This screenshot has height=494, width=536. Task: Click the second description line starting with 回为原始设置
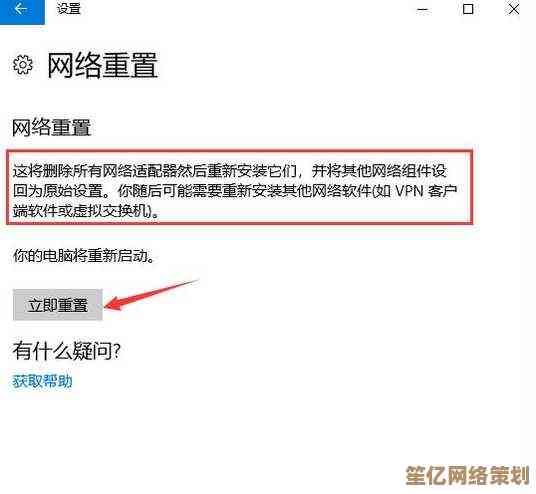235,191
